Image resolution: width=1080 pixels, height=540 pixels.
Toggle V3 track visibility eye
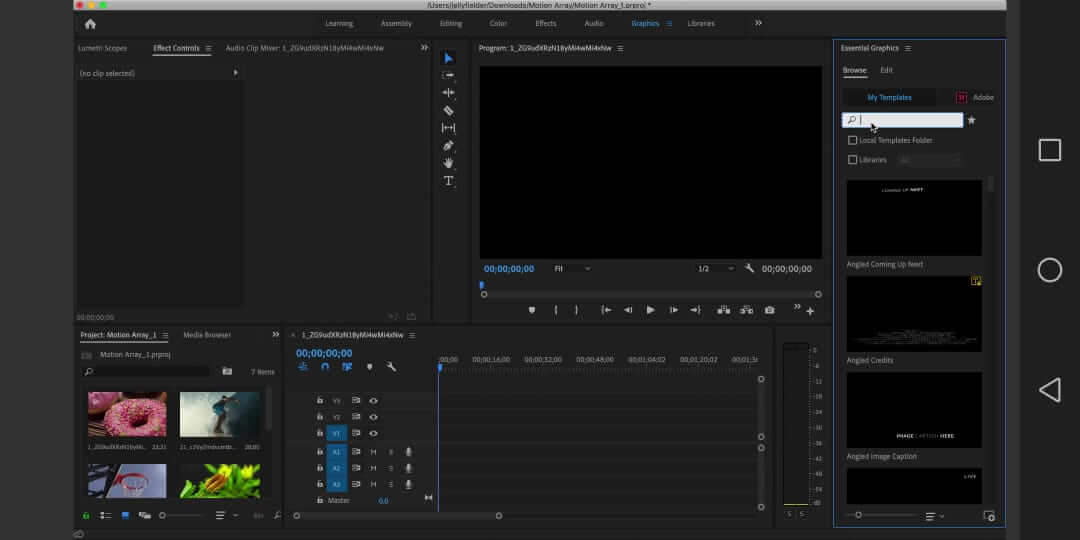tap(373, 400)
